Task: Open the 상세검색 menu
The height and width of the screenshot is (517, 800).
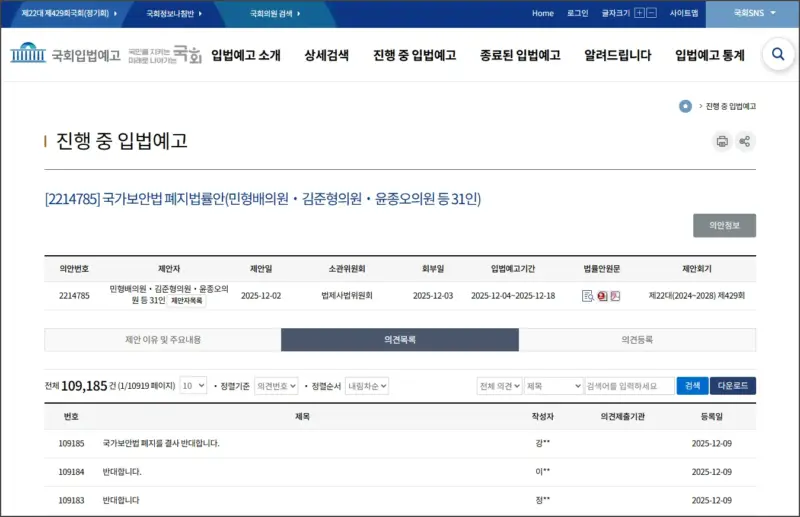Action: (327, 55)
